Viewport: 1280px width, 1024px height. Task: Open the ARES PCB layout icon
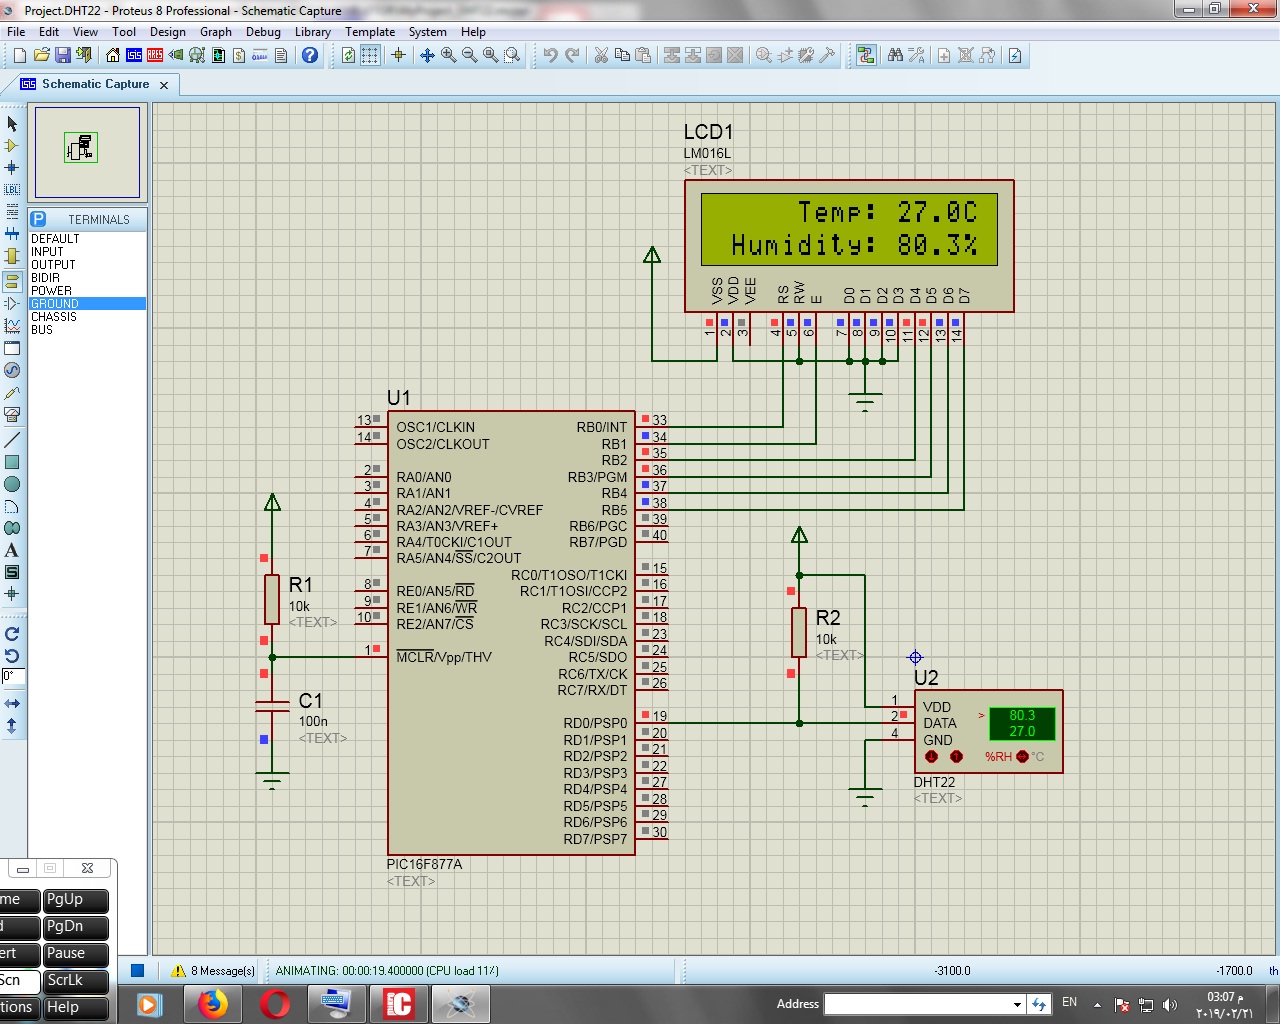click(155, 55)
